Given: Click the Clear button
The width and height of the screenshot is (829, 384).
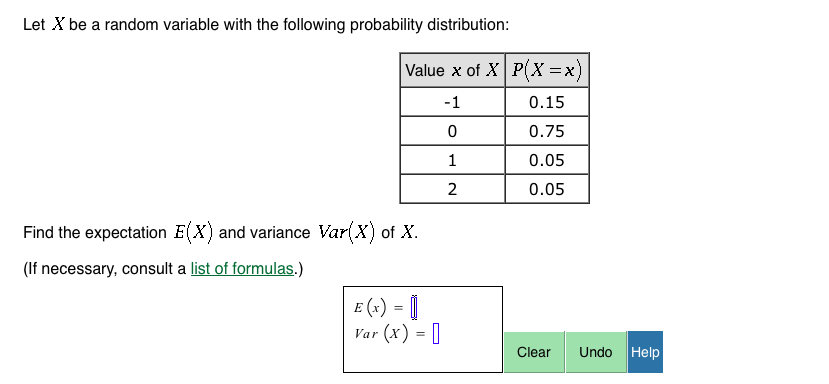Looking at the screenshot, I should [x=534, y=352].
